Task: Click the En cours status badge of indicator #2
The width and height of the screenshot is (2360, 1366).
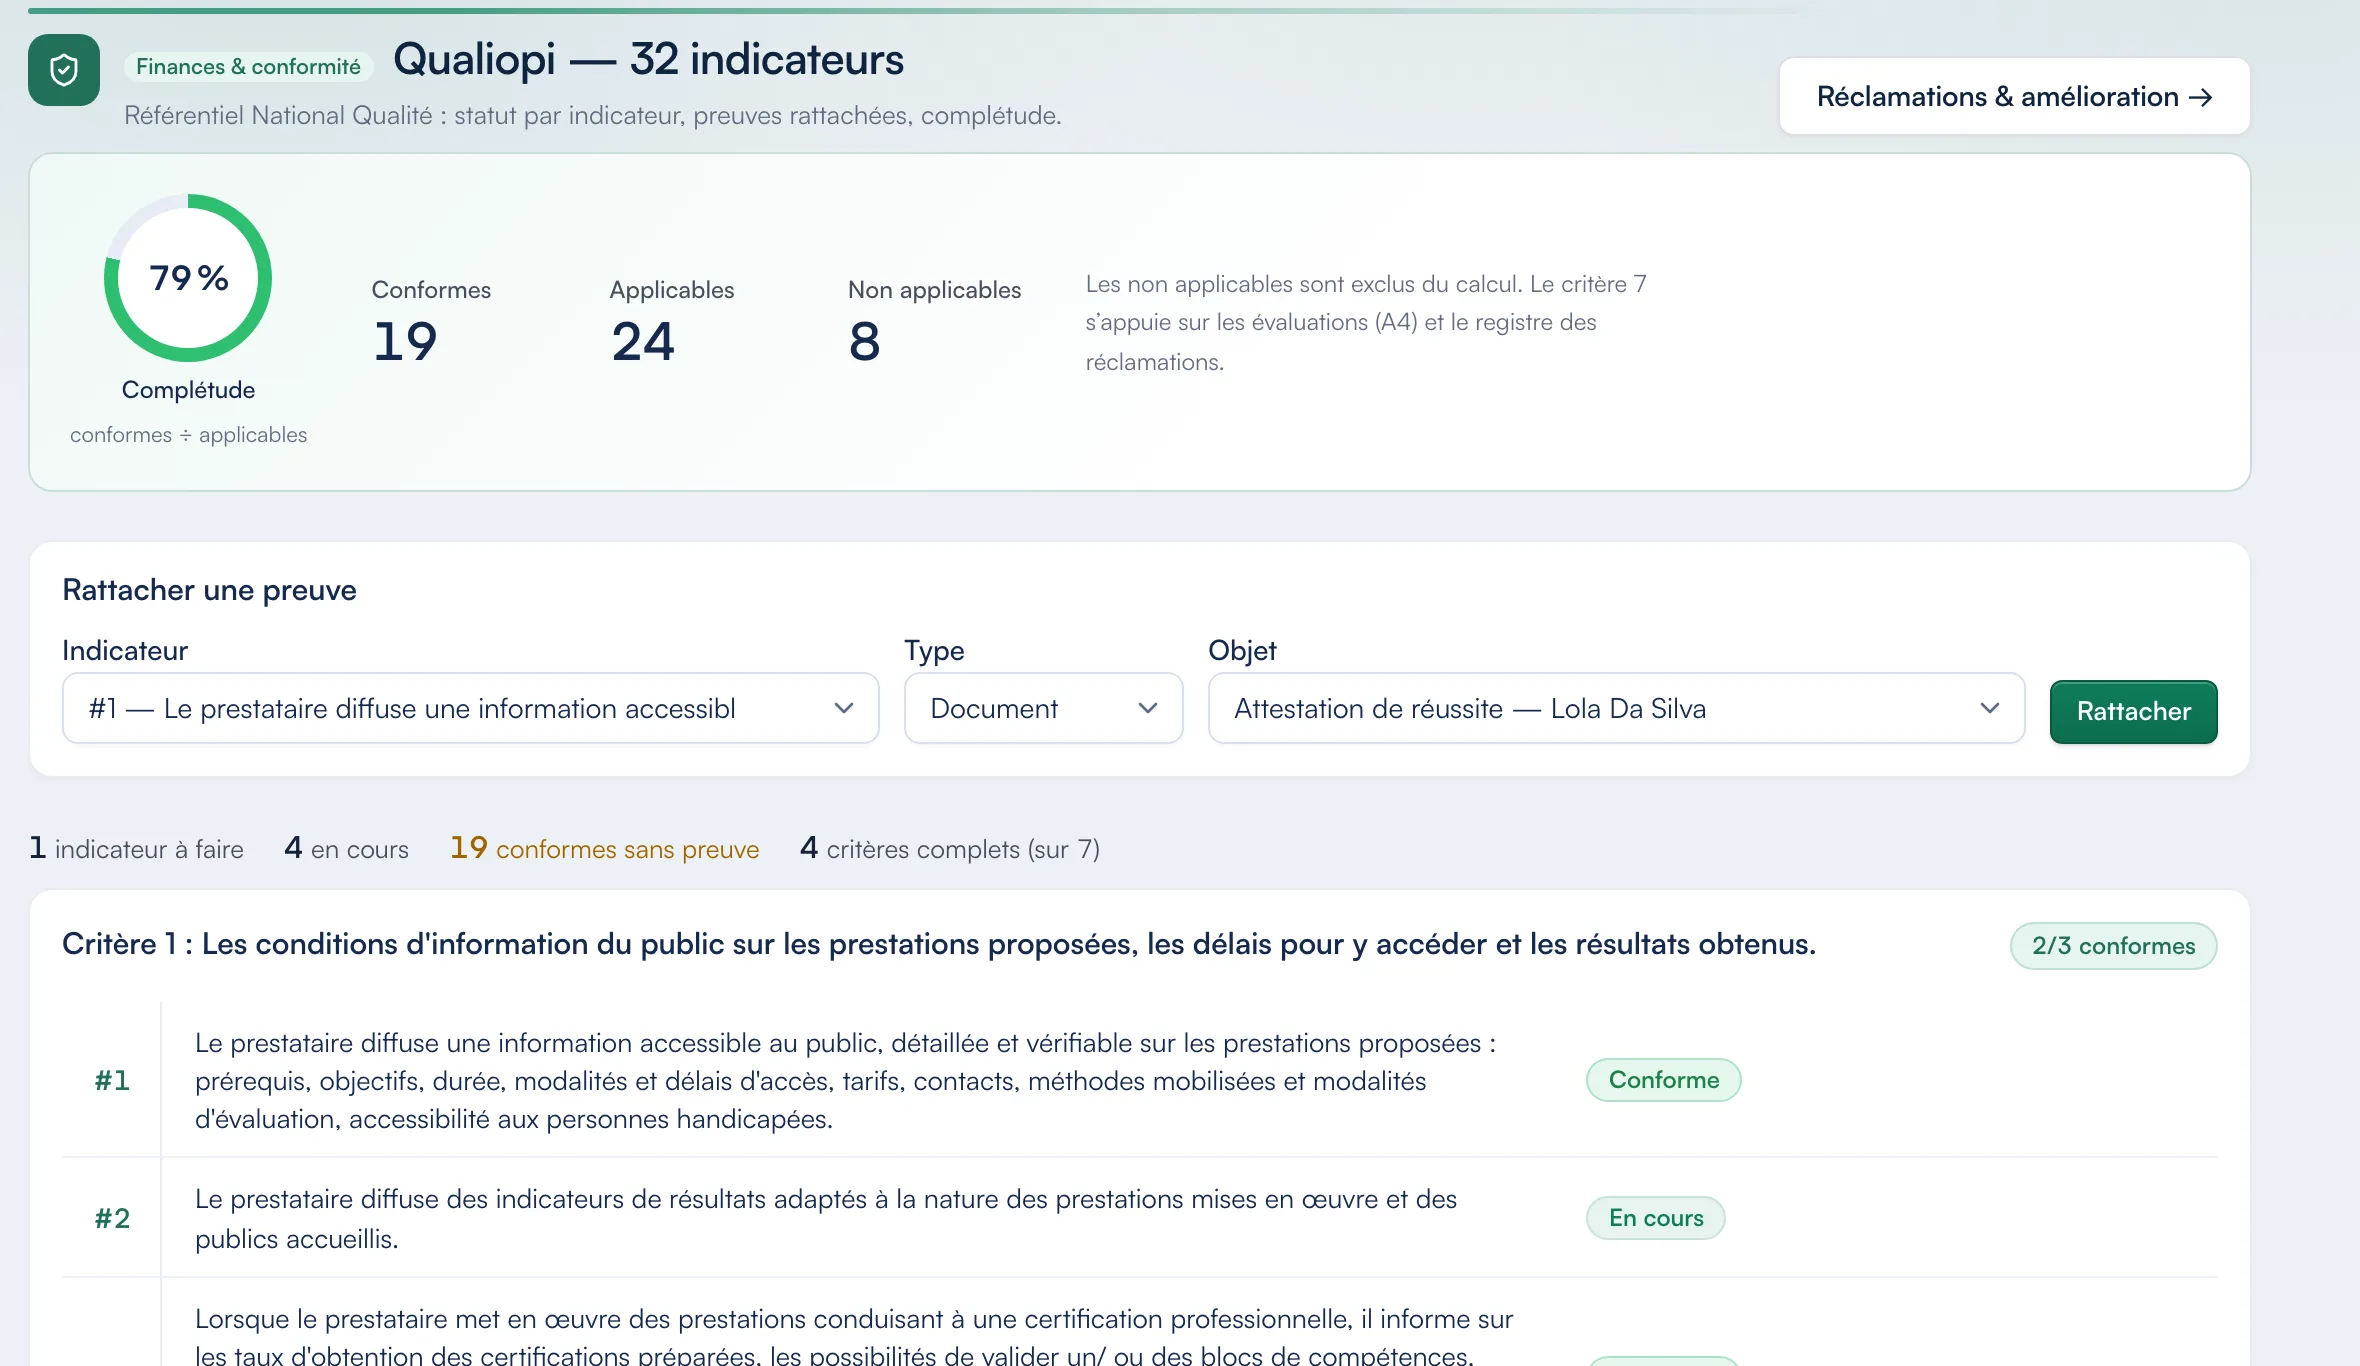Action: (1655, 1218)
